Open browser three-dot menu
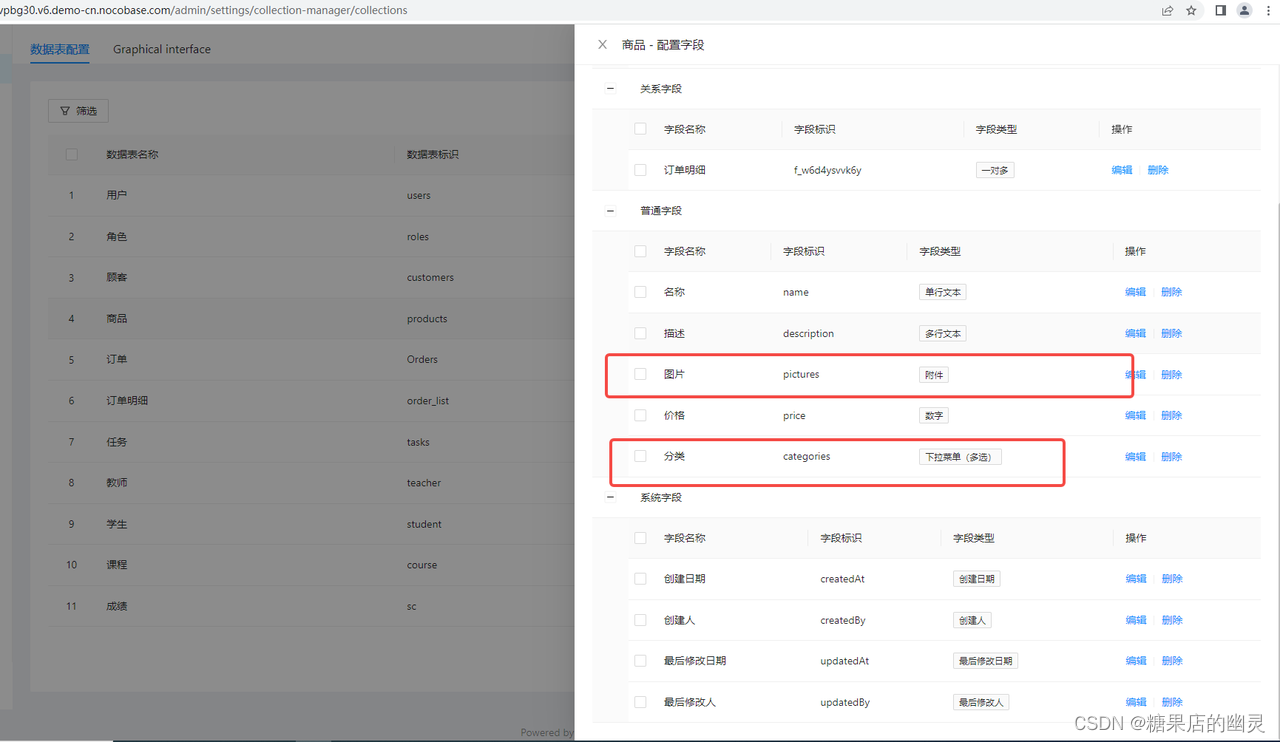 (1268, 11)
